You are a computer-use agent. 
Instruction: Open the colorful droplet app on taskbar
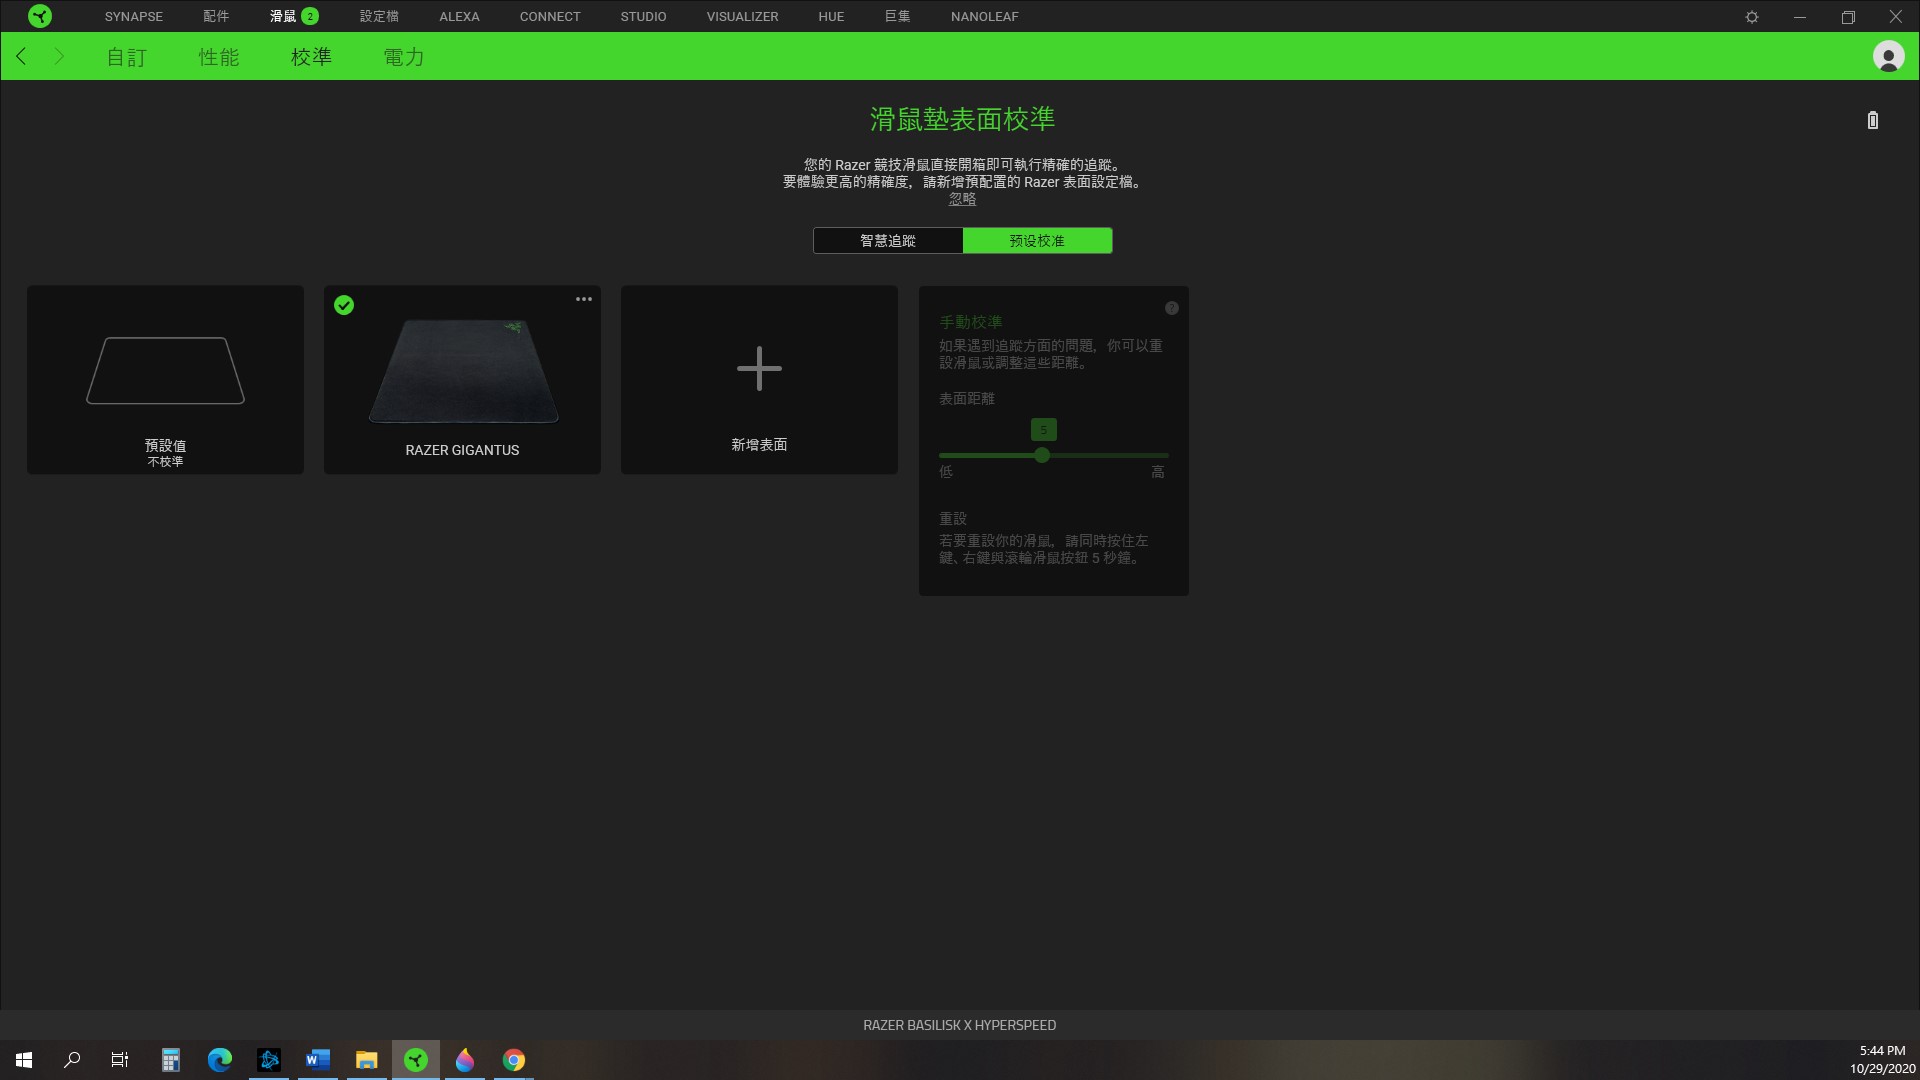[x=465, y=1060]
